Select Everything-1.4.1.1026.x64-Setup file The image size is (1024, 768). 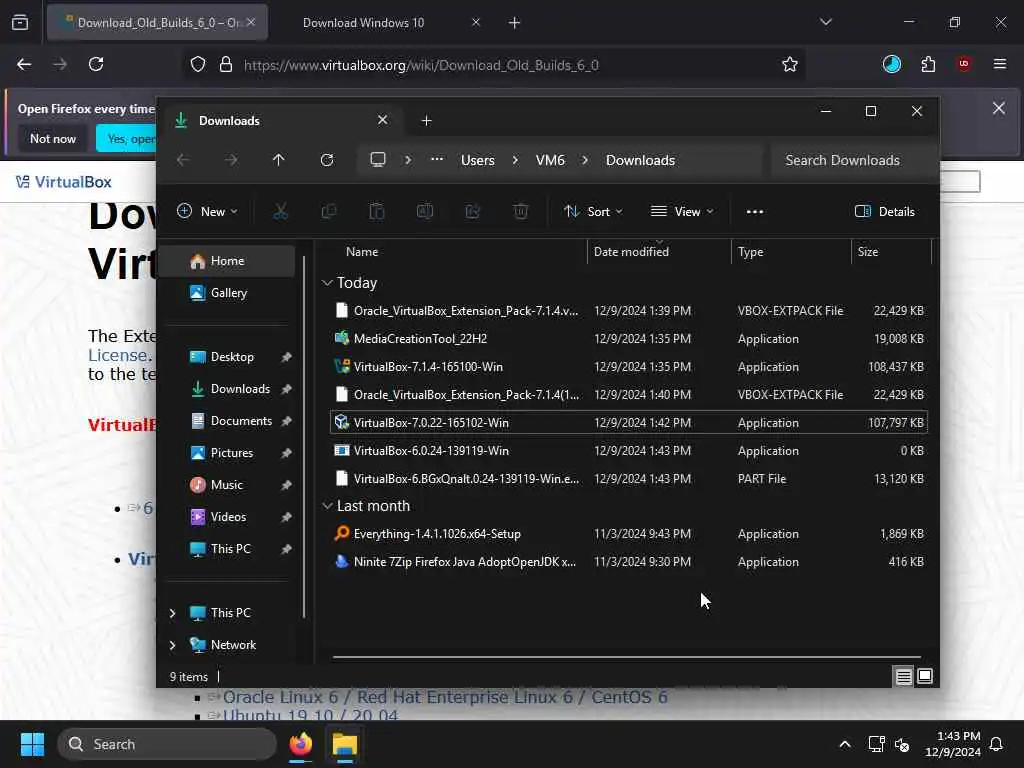[628, 534]
